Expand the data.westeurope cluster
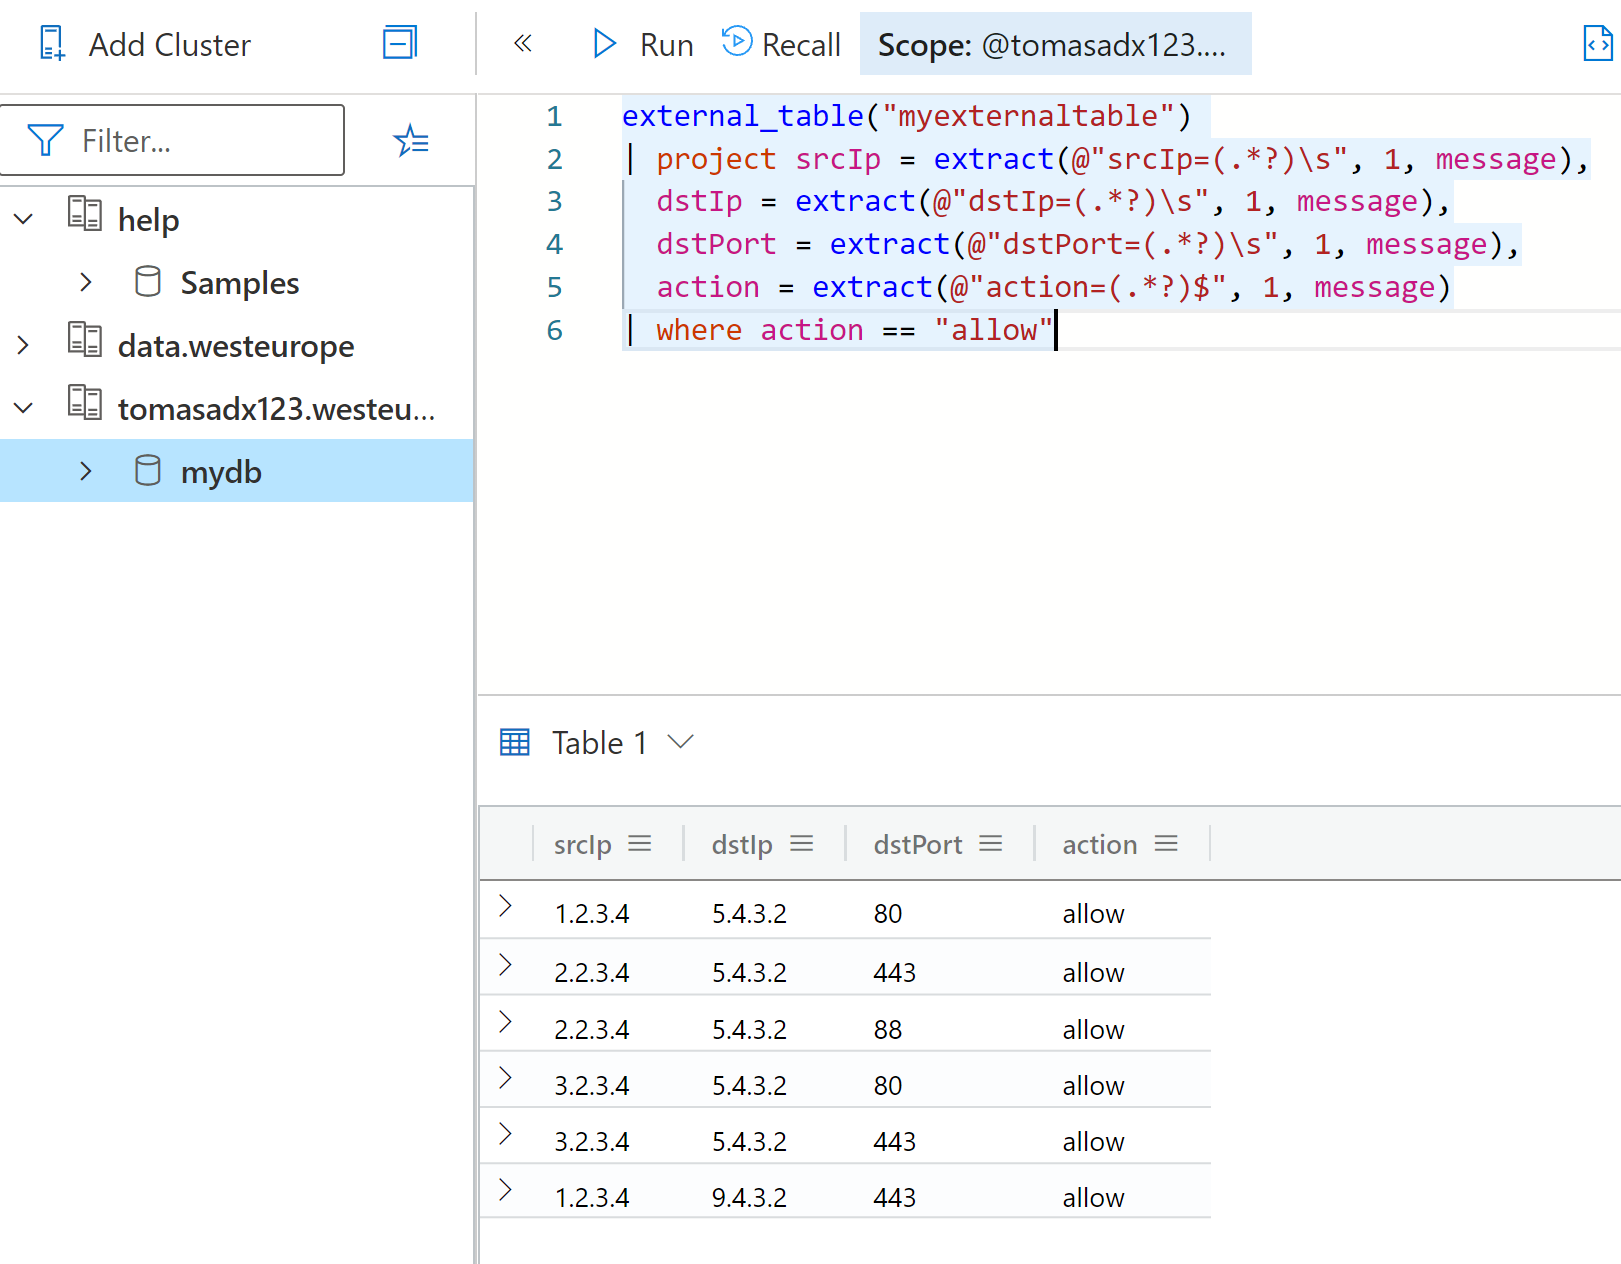 pyautogui.click(x=23, y=345)
